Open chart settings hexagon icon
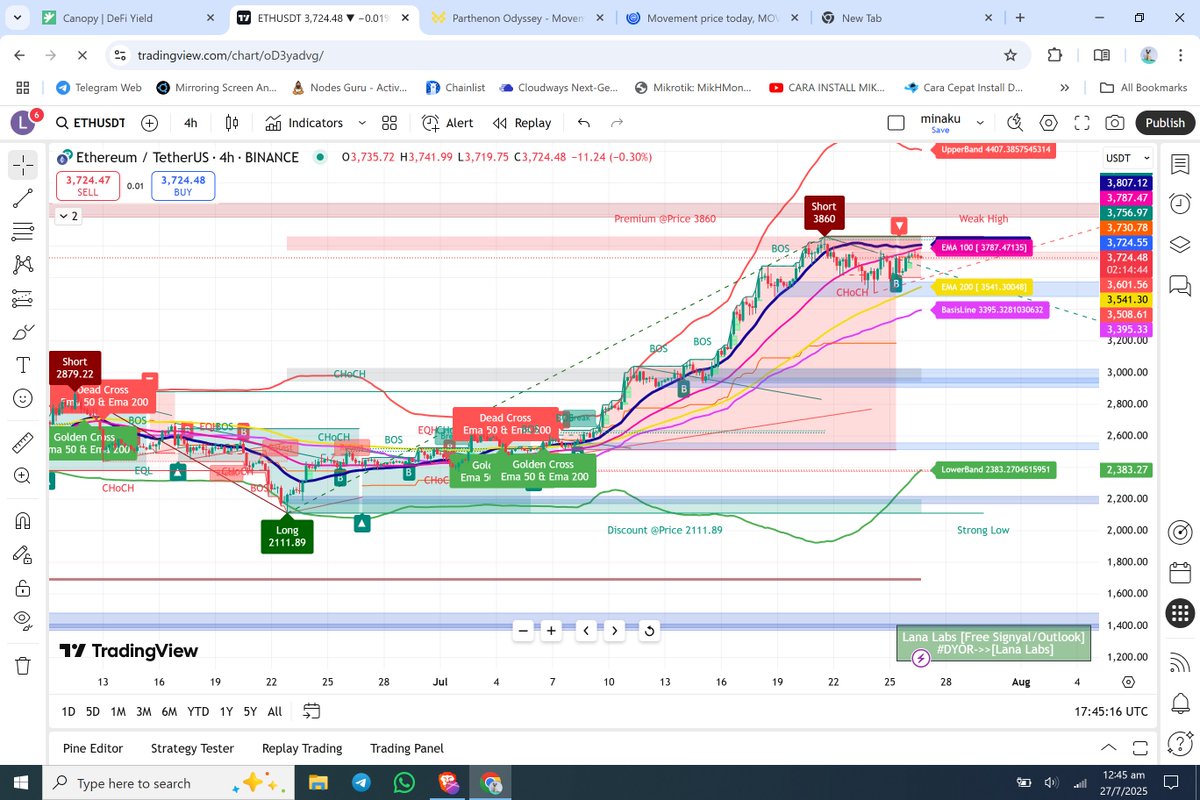The height and width of the screenshot is (800, 1200). [x=1048, y=123]
